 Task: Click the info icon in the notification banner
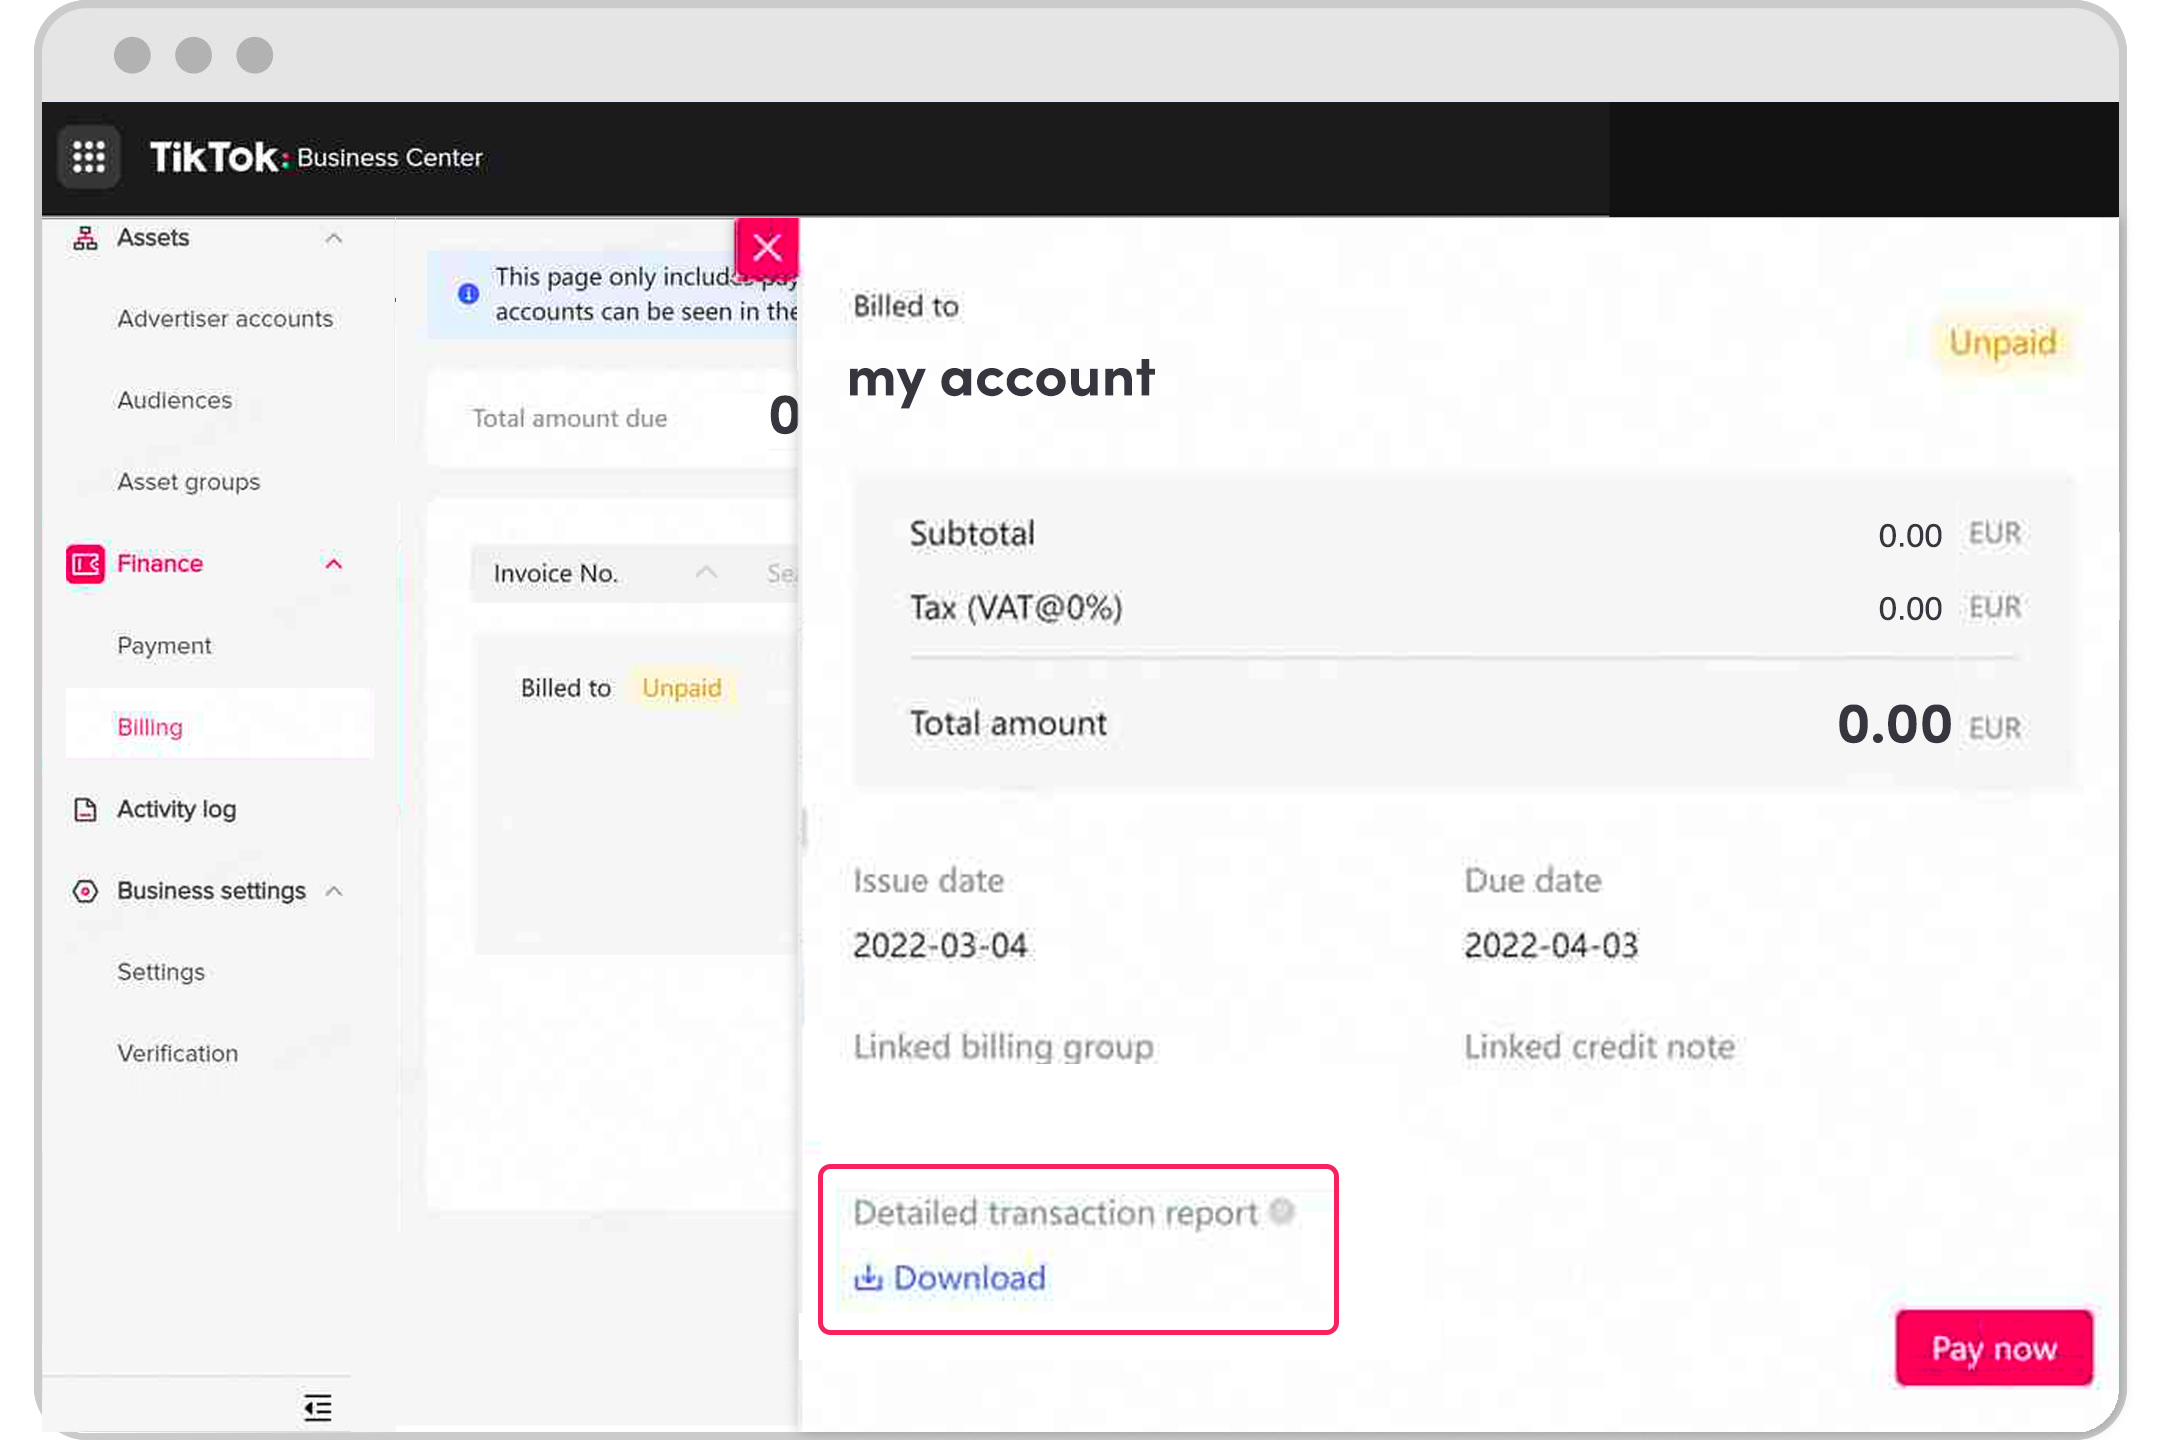[x=468, y=294]
